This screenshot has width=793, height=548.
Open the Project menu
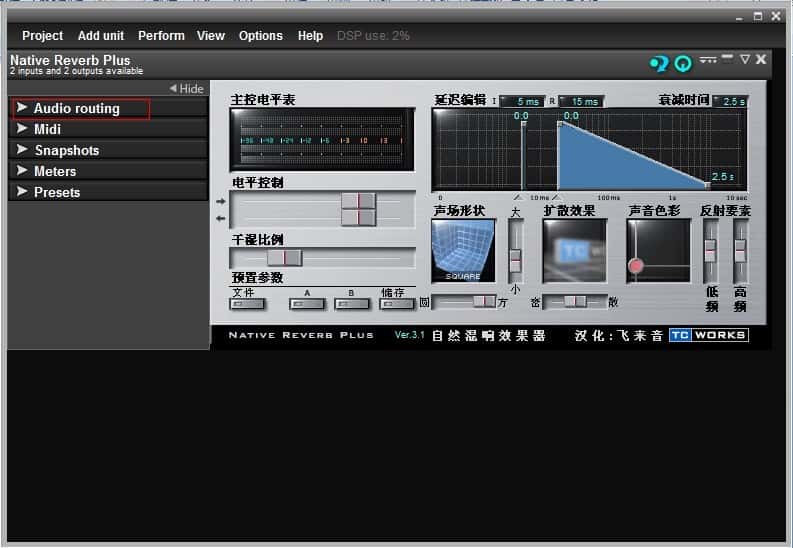42,36
